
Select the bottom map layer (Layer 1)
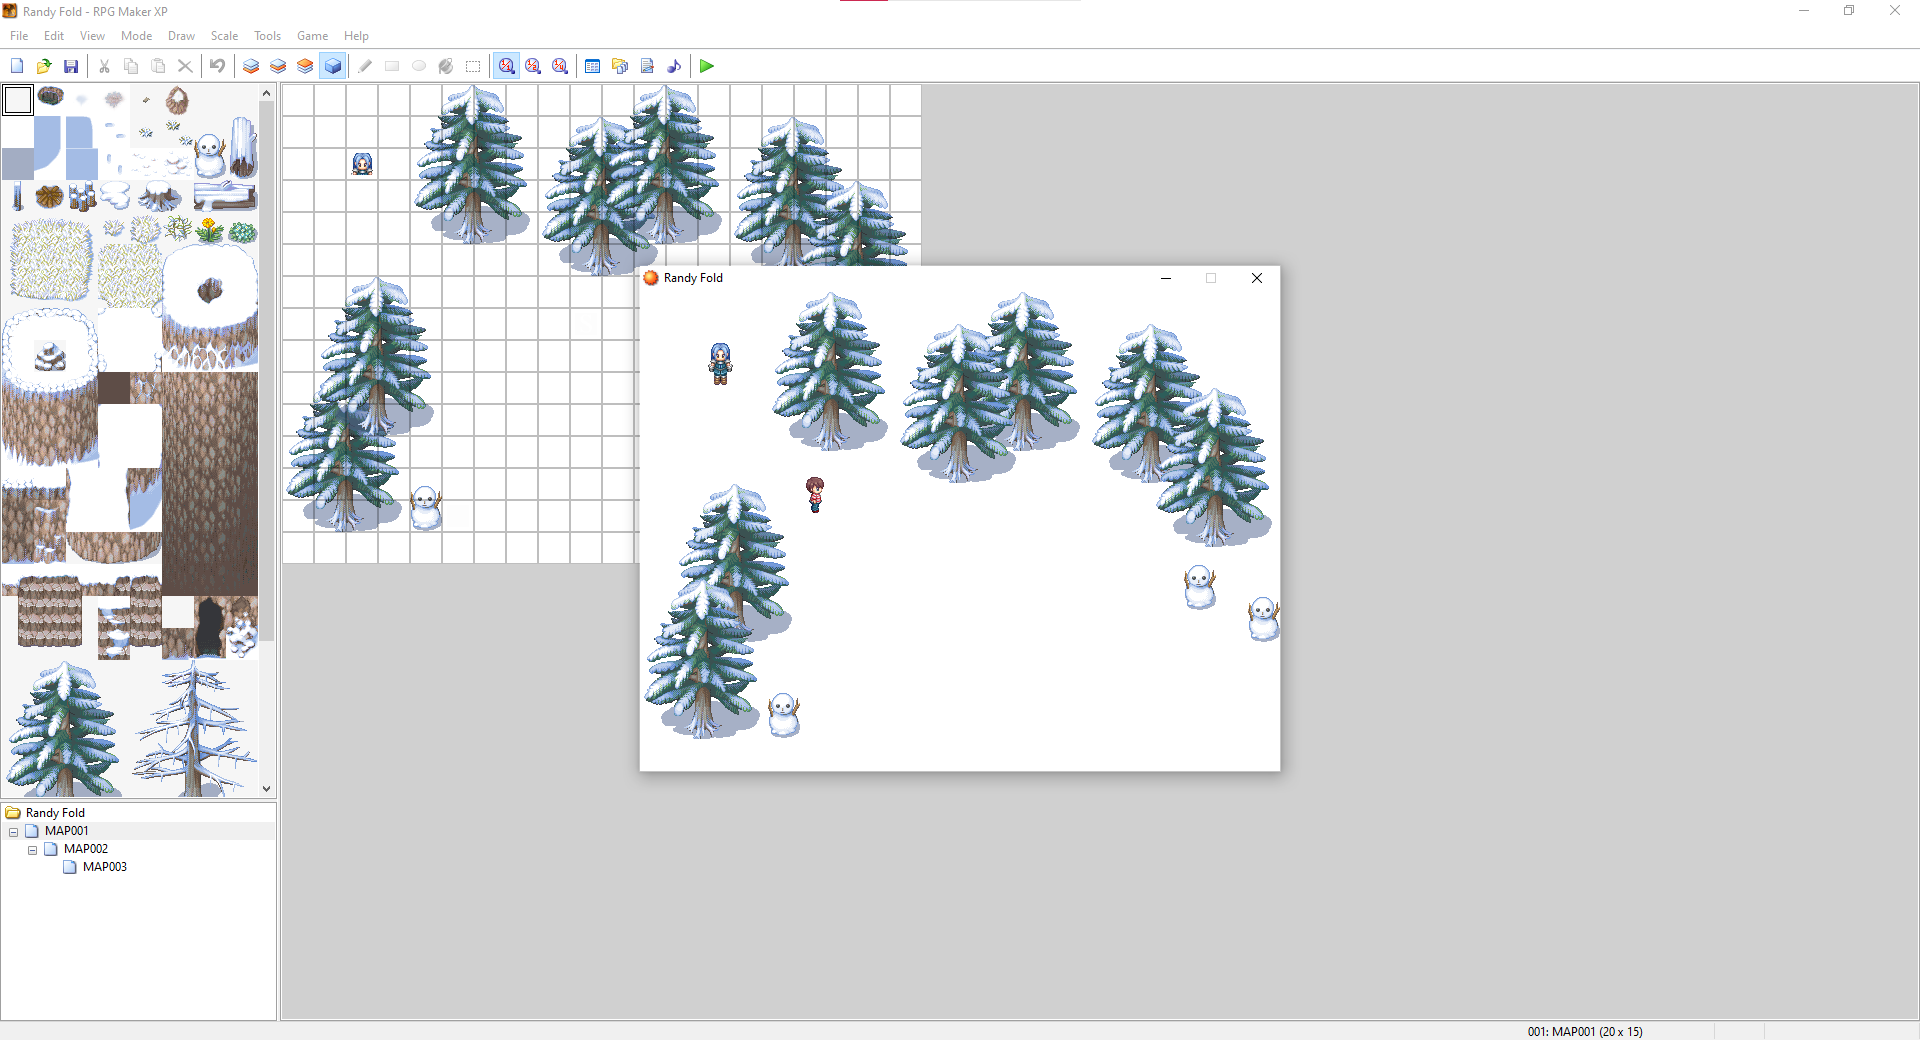coord(251,66)
